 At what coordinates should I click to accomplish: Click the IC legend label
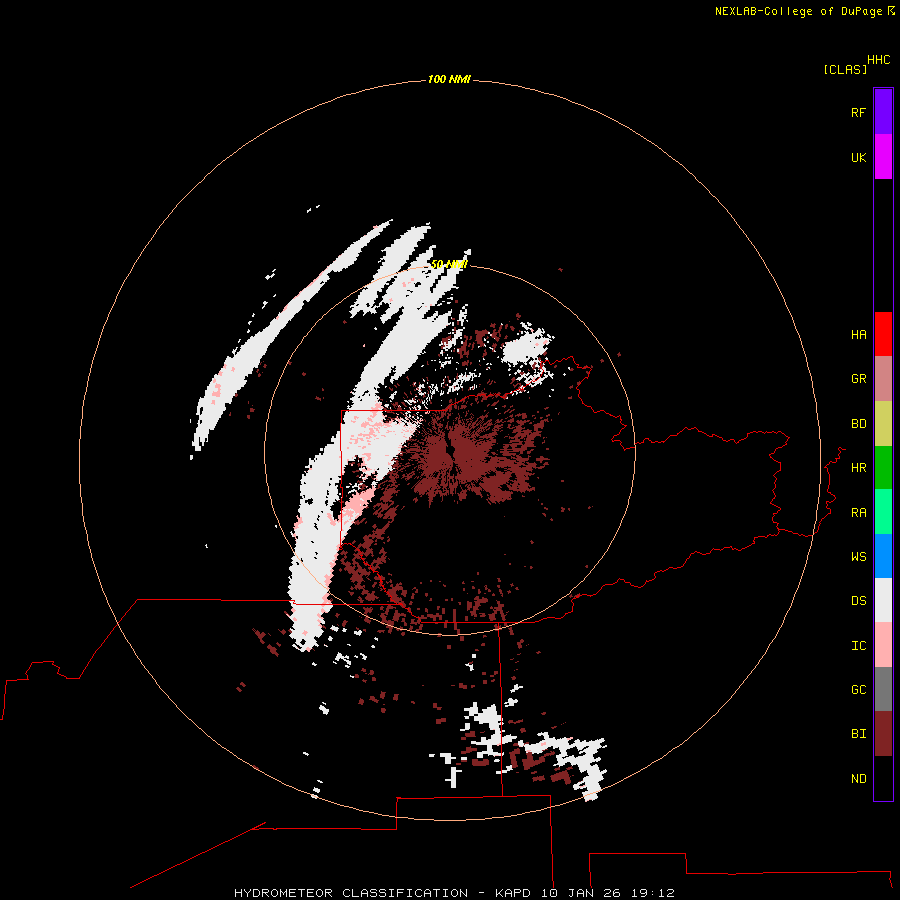[x=858, y=646]
